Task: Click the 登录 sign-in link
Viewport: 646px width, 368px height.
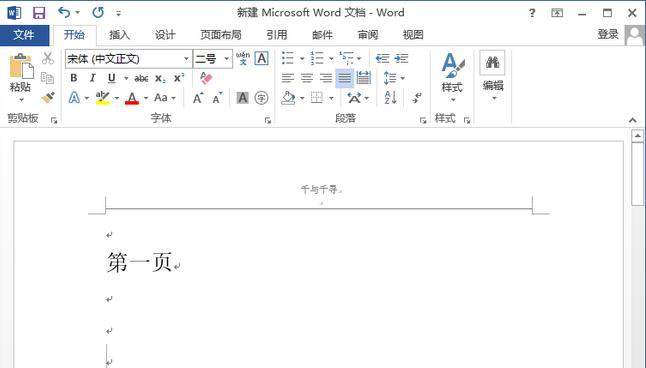Action: click(x=608, y=34)
